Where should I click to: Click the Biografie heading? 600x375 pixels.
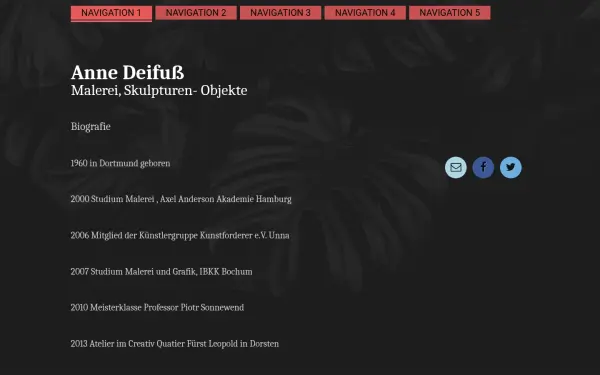[x=91, y=127]
